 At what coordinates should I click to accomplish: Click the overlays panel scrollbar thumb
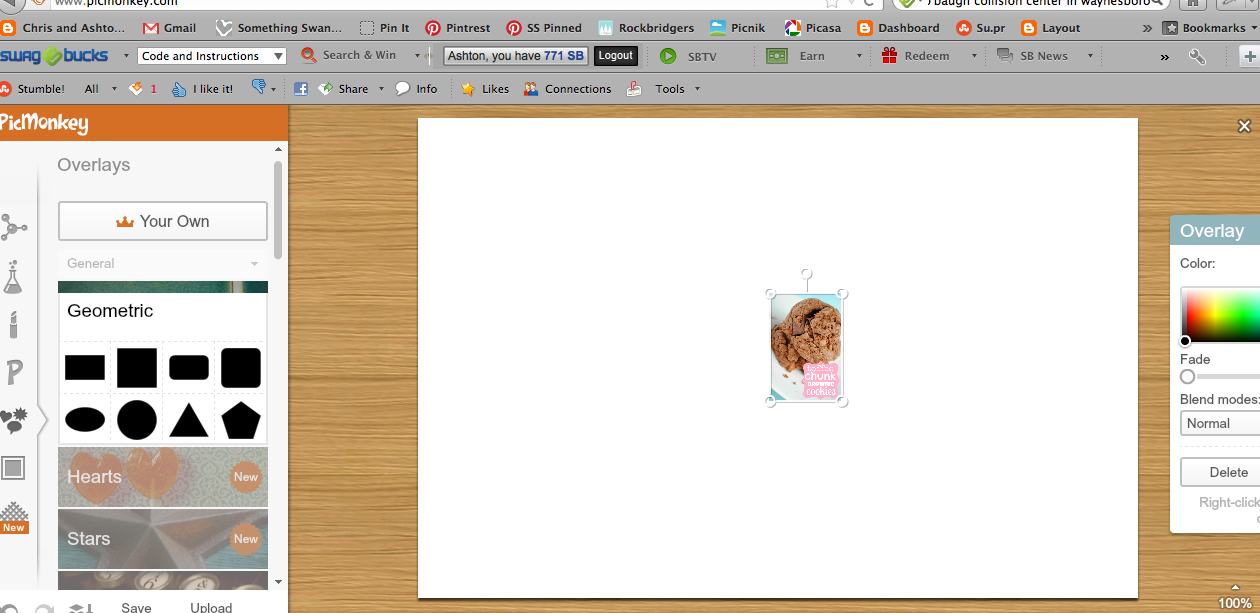(278, 208)
